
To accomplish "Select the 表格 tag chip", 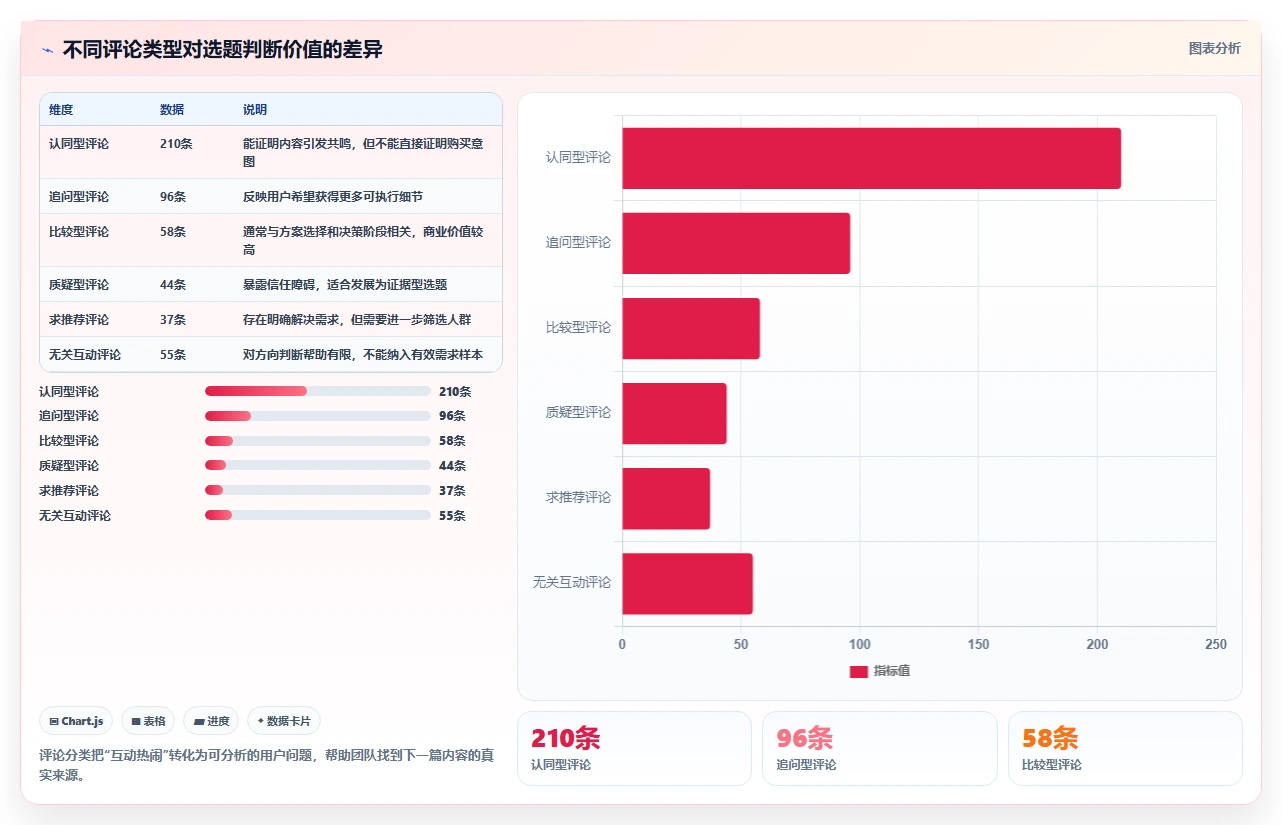I will (148, 721).
